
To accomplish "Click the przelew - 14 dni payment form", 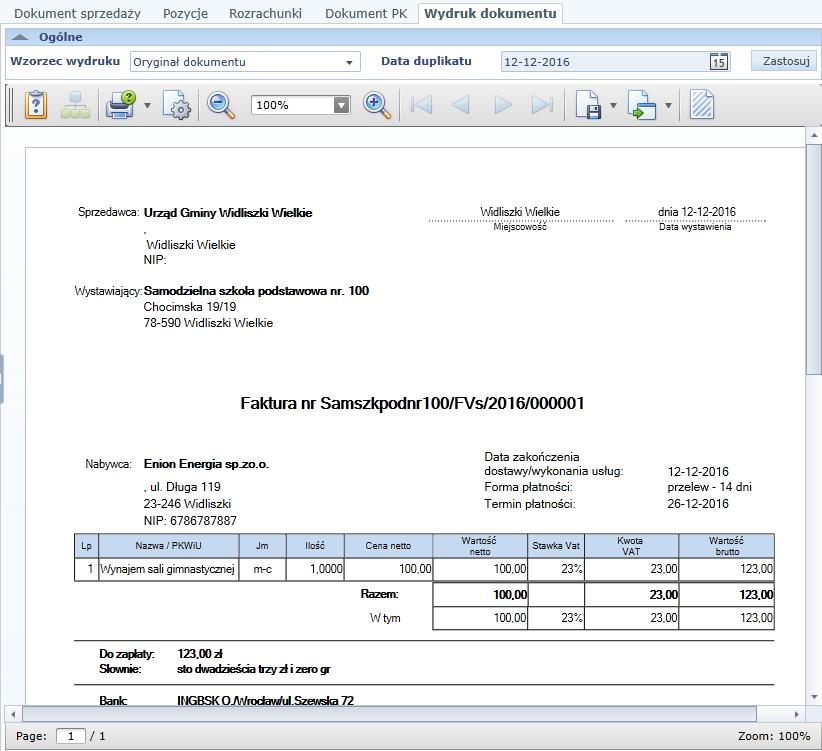I will coord(709,487).
